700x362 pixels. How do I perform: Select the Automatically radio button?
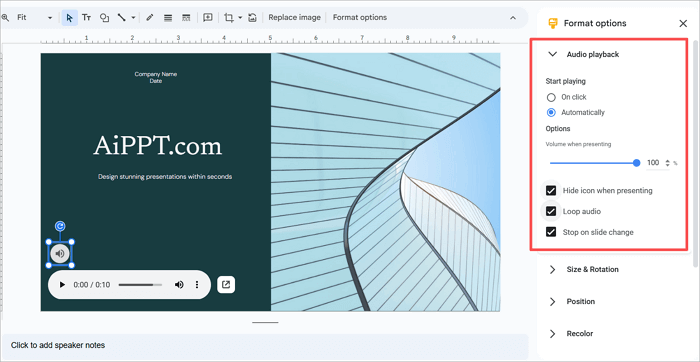pos(551,112)
